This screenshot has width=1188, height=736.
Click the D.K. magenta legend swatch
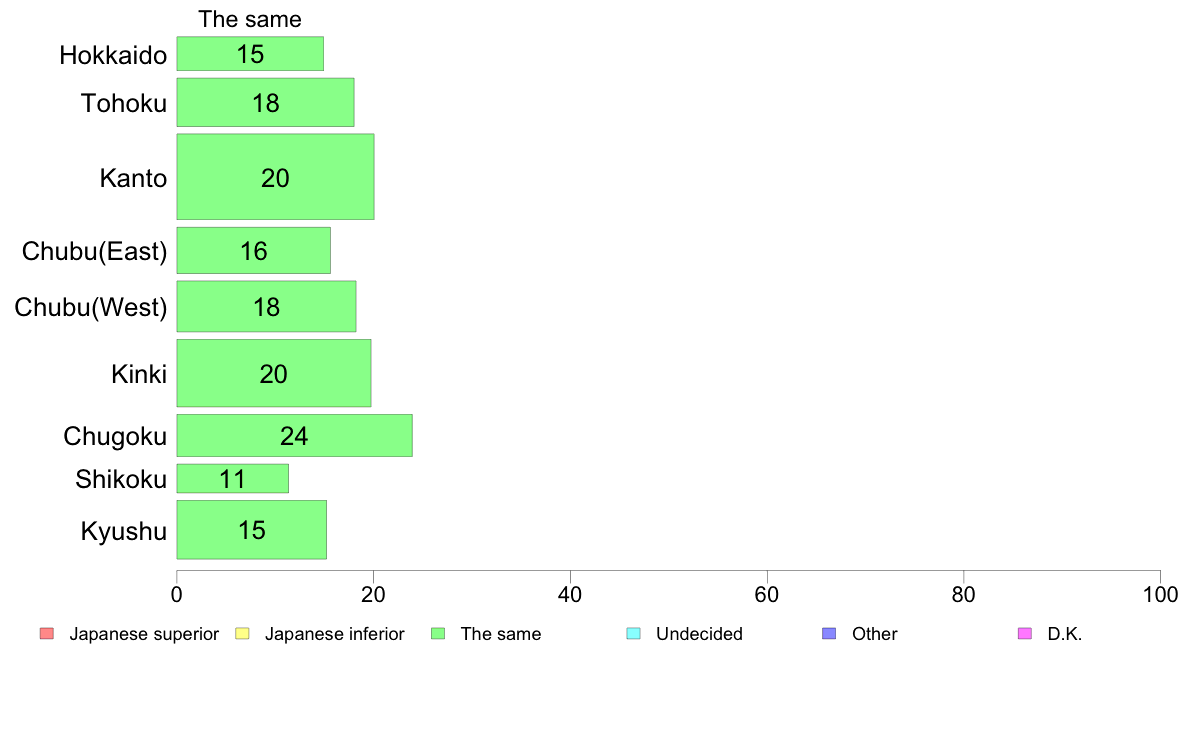pyautogui.click(x=1025, y=634)
